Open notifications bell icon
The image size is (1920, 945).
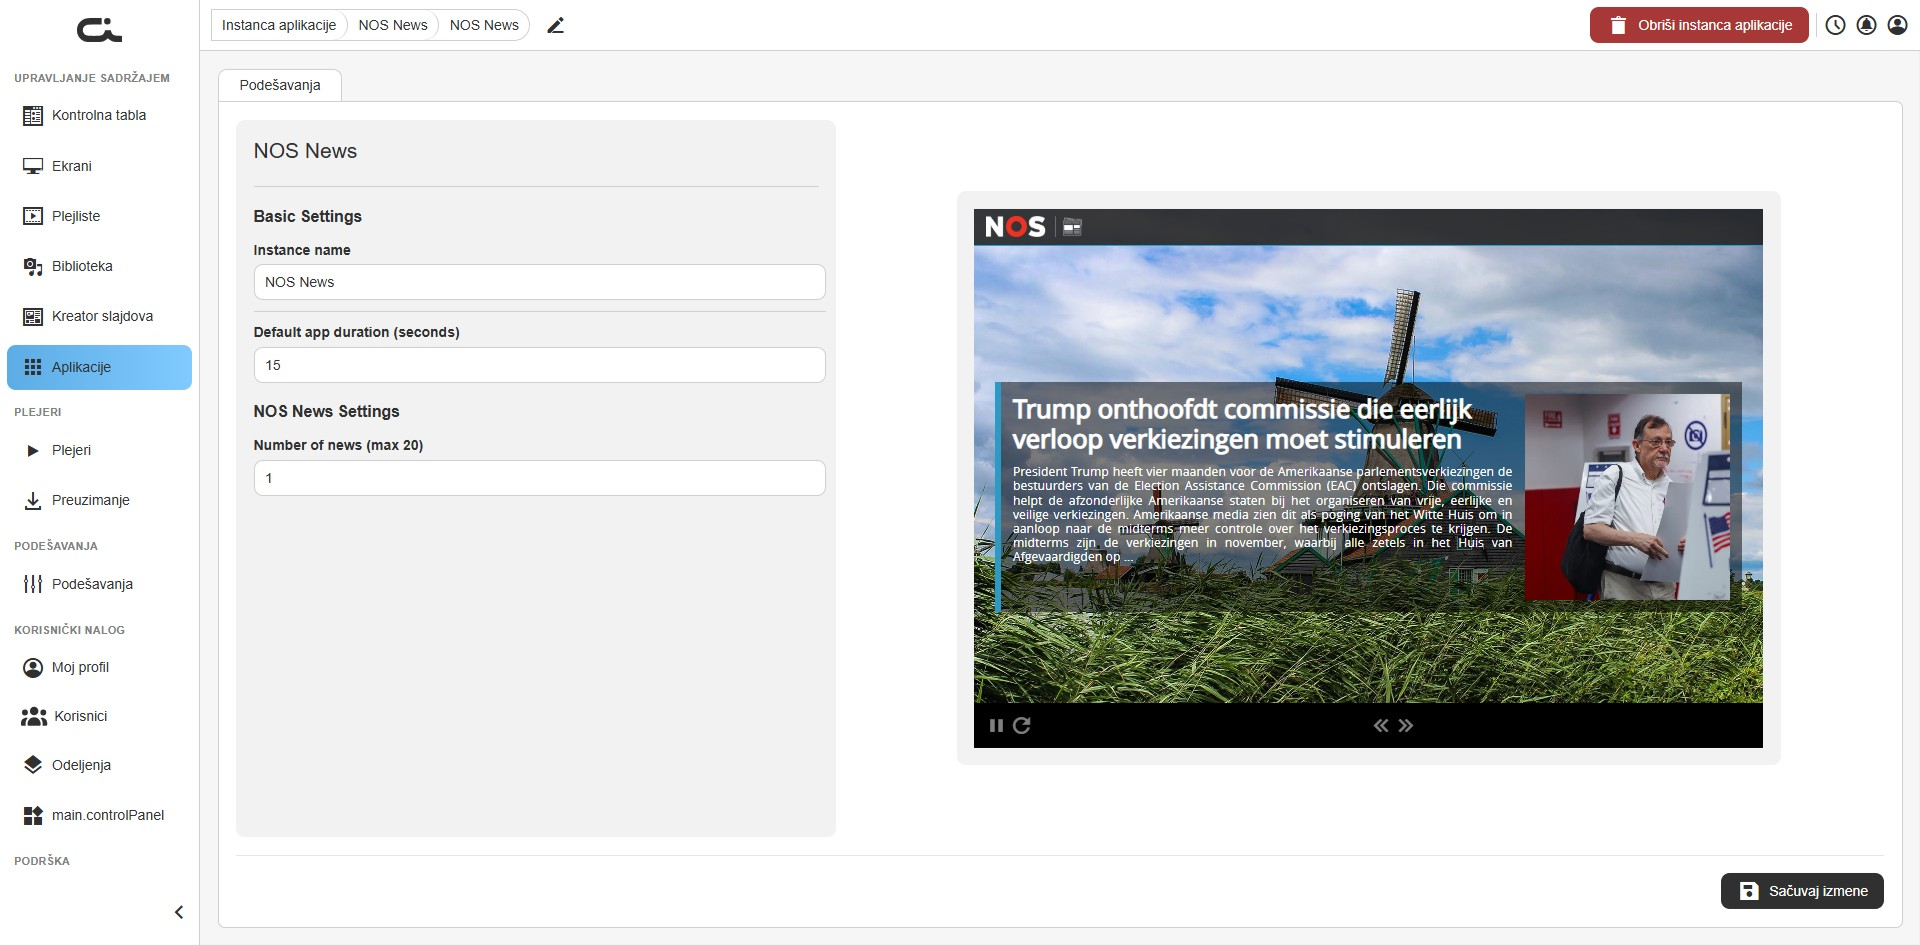pos(1866,26)
